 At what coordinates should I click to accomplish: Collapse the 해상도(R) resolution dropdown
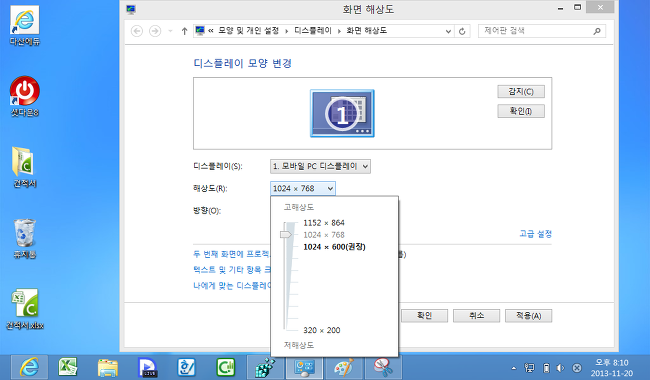click(303, 189)
